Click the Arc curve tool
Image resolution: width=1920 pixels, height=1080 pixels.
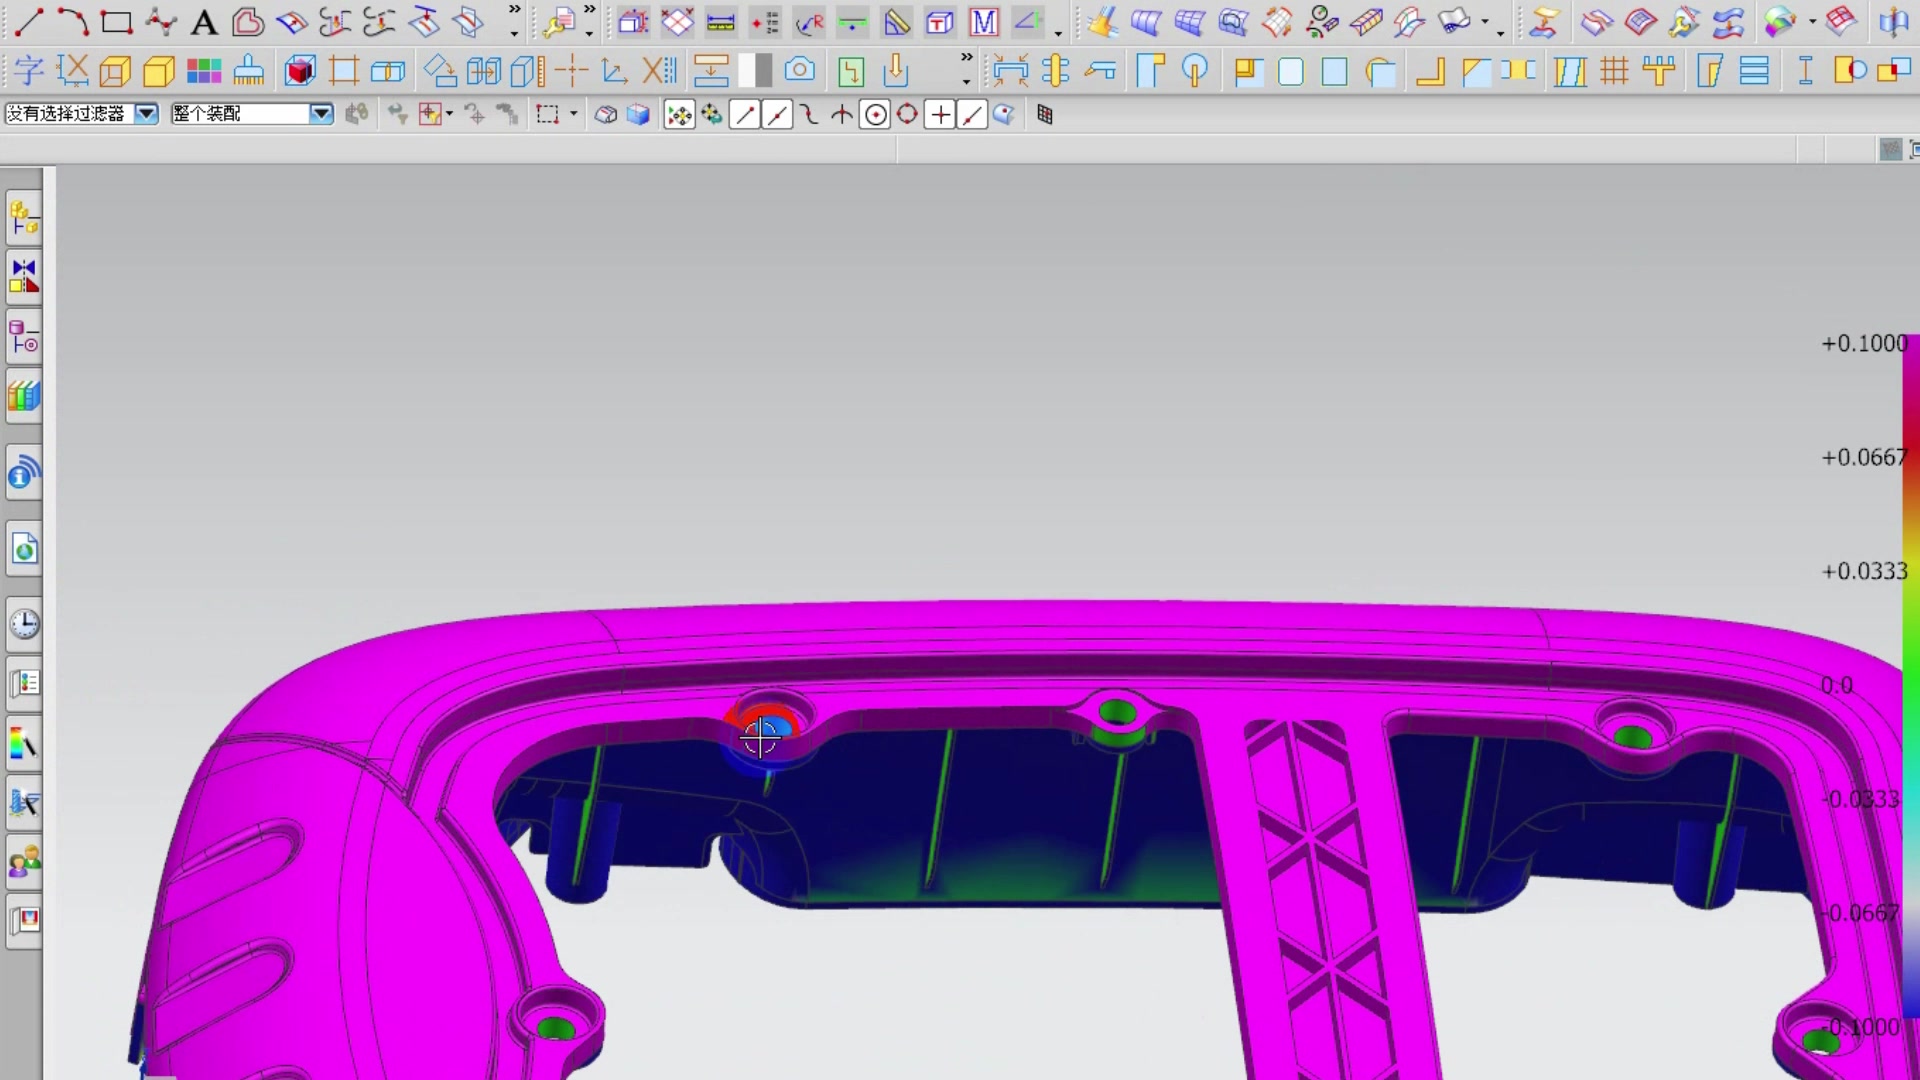pos(72,21)
